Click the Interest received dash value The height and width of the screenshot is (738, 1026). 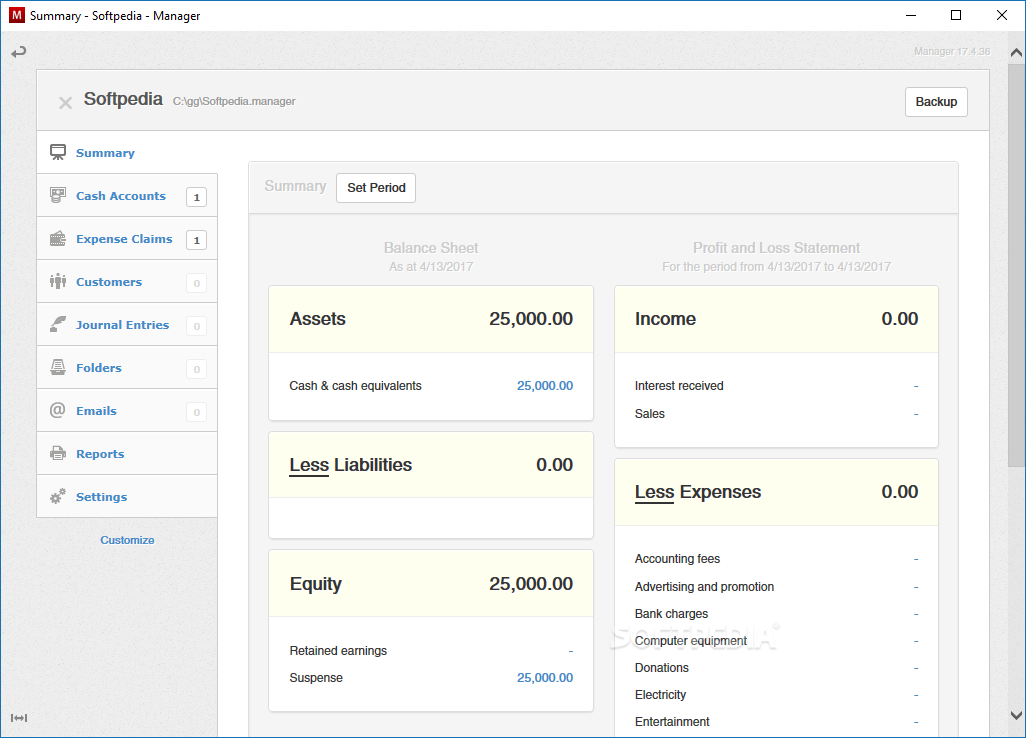click(915, 386)
